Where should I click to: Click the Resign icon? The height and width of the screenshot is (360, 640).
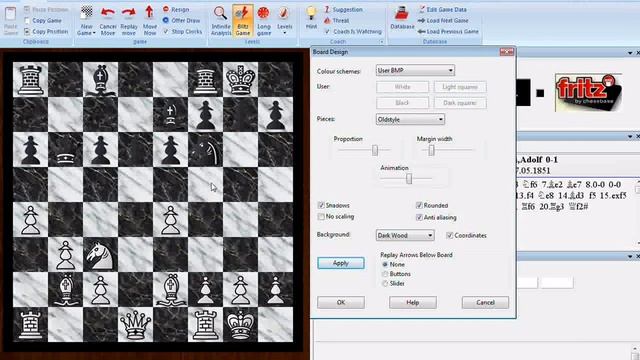pyautogui.click(x=166, y=9)
